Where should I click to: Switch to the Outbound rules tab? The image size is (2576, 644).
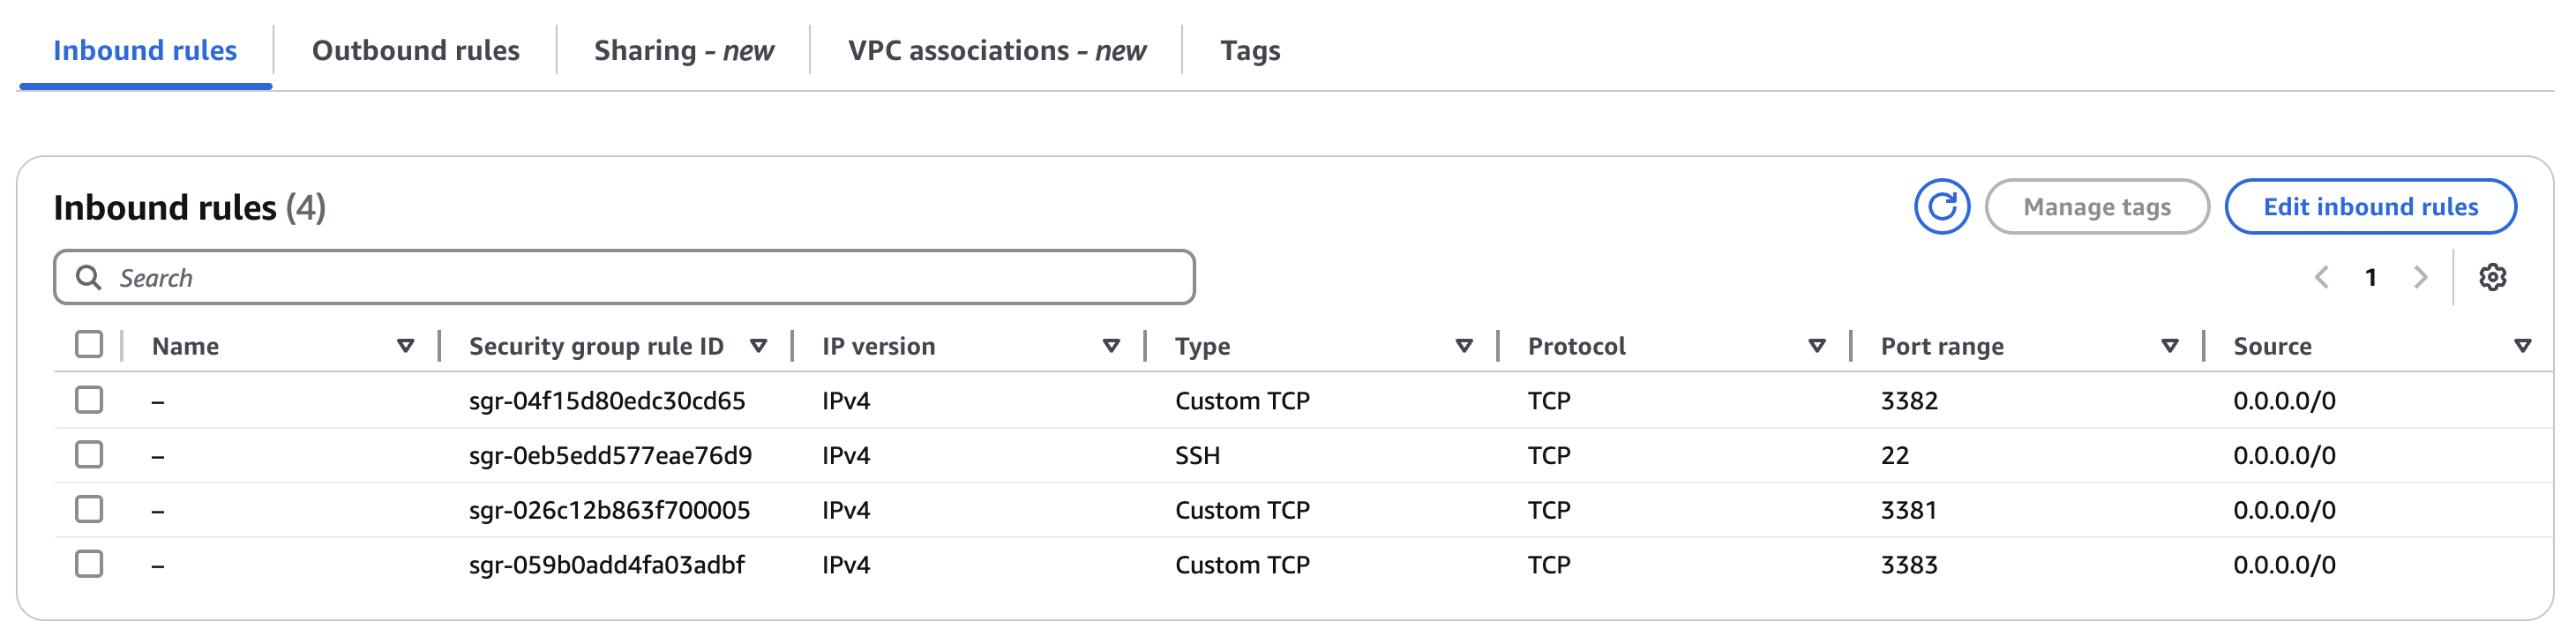click(x=416, y=50)
